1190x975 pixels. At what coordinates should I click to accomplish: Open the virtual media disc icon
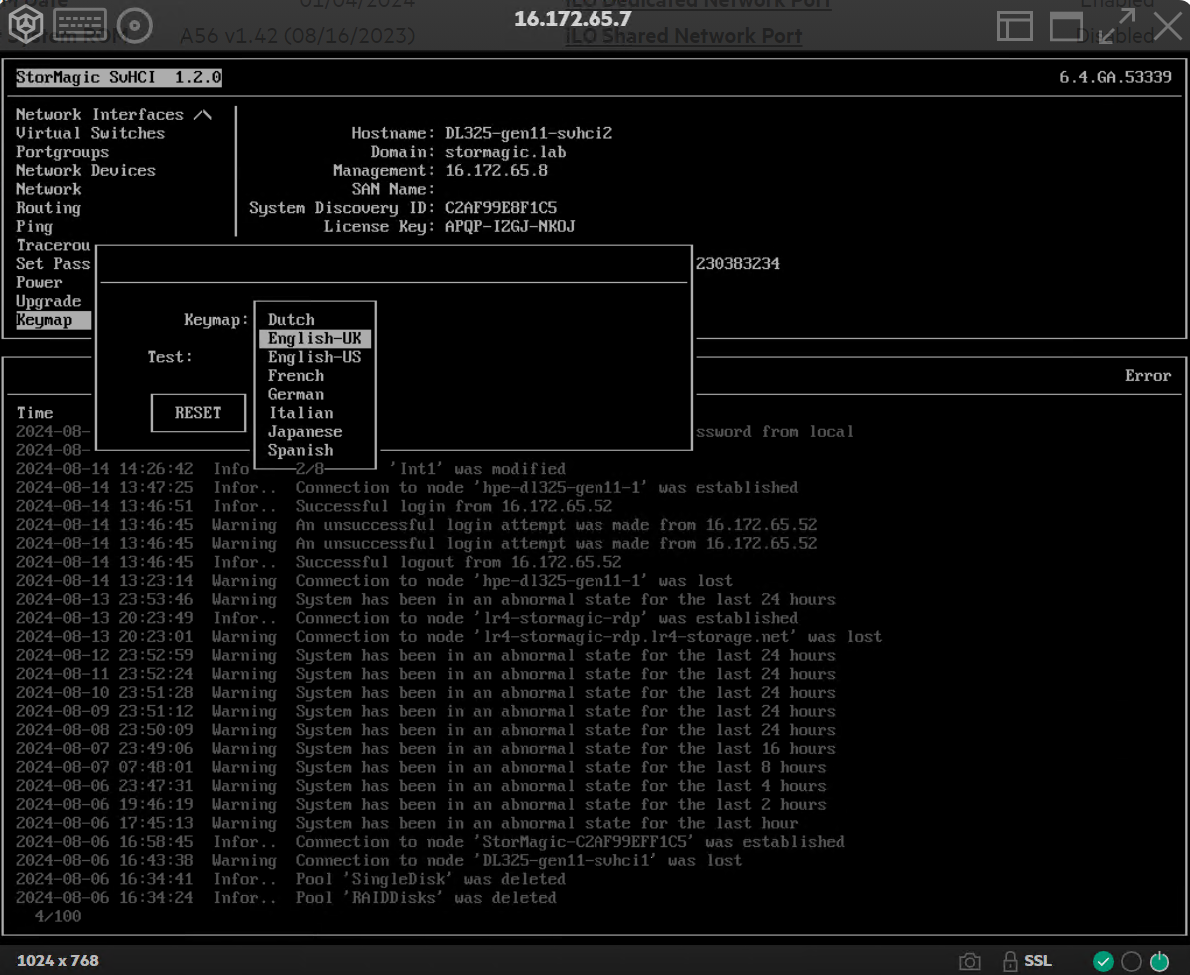point(134,26)
